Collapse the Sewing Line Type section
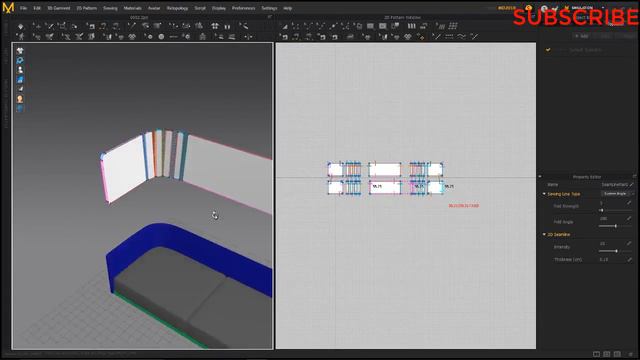This screenshot has width=640, height=360. (544, 193)
